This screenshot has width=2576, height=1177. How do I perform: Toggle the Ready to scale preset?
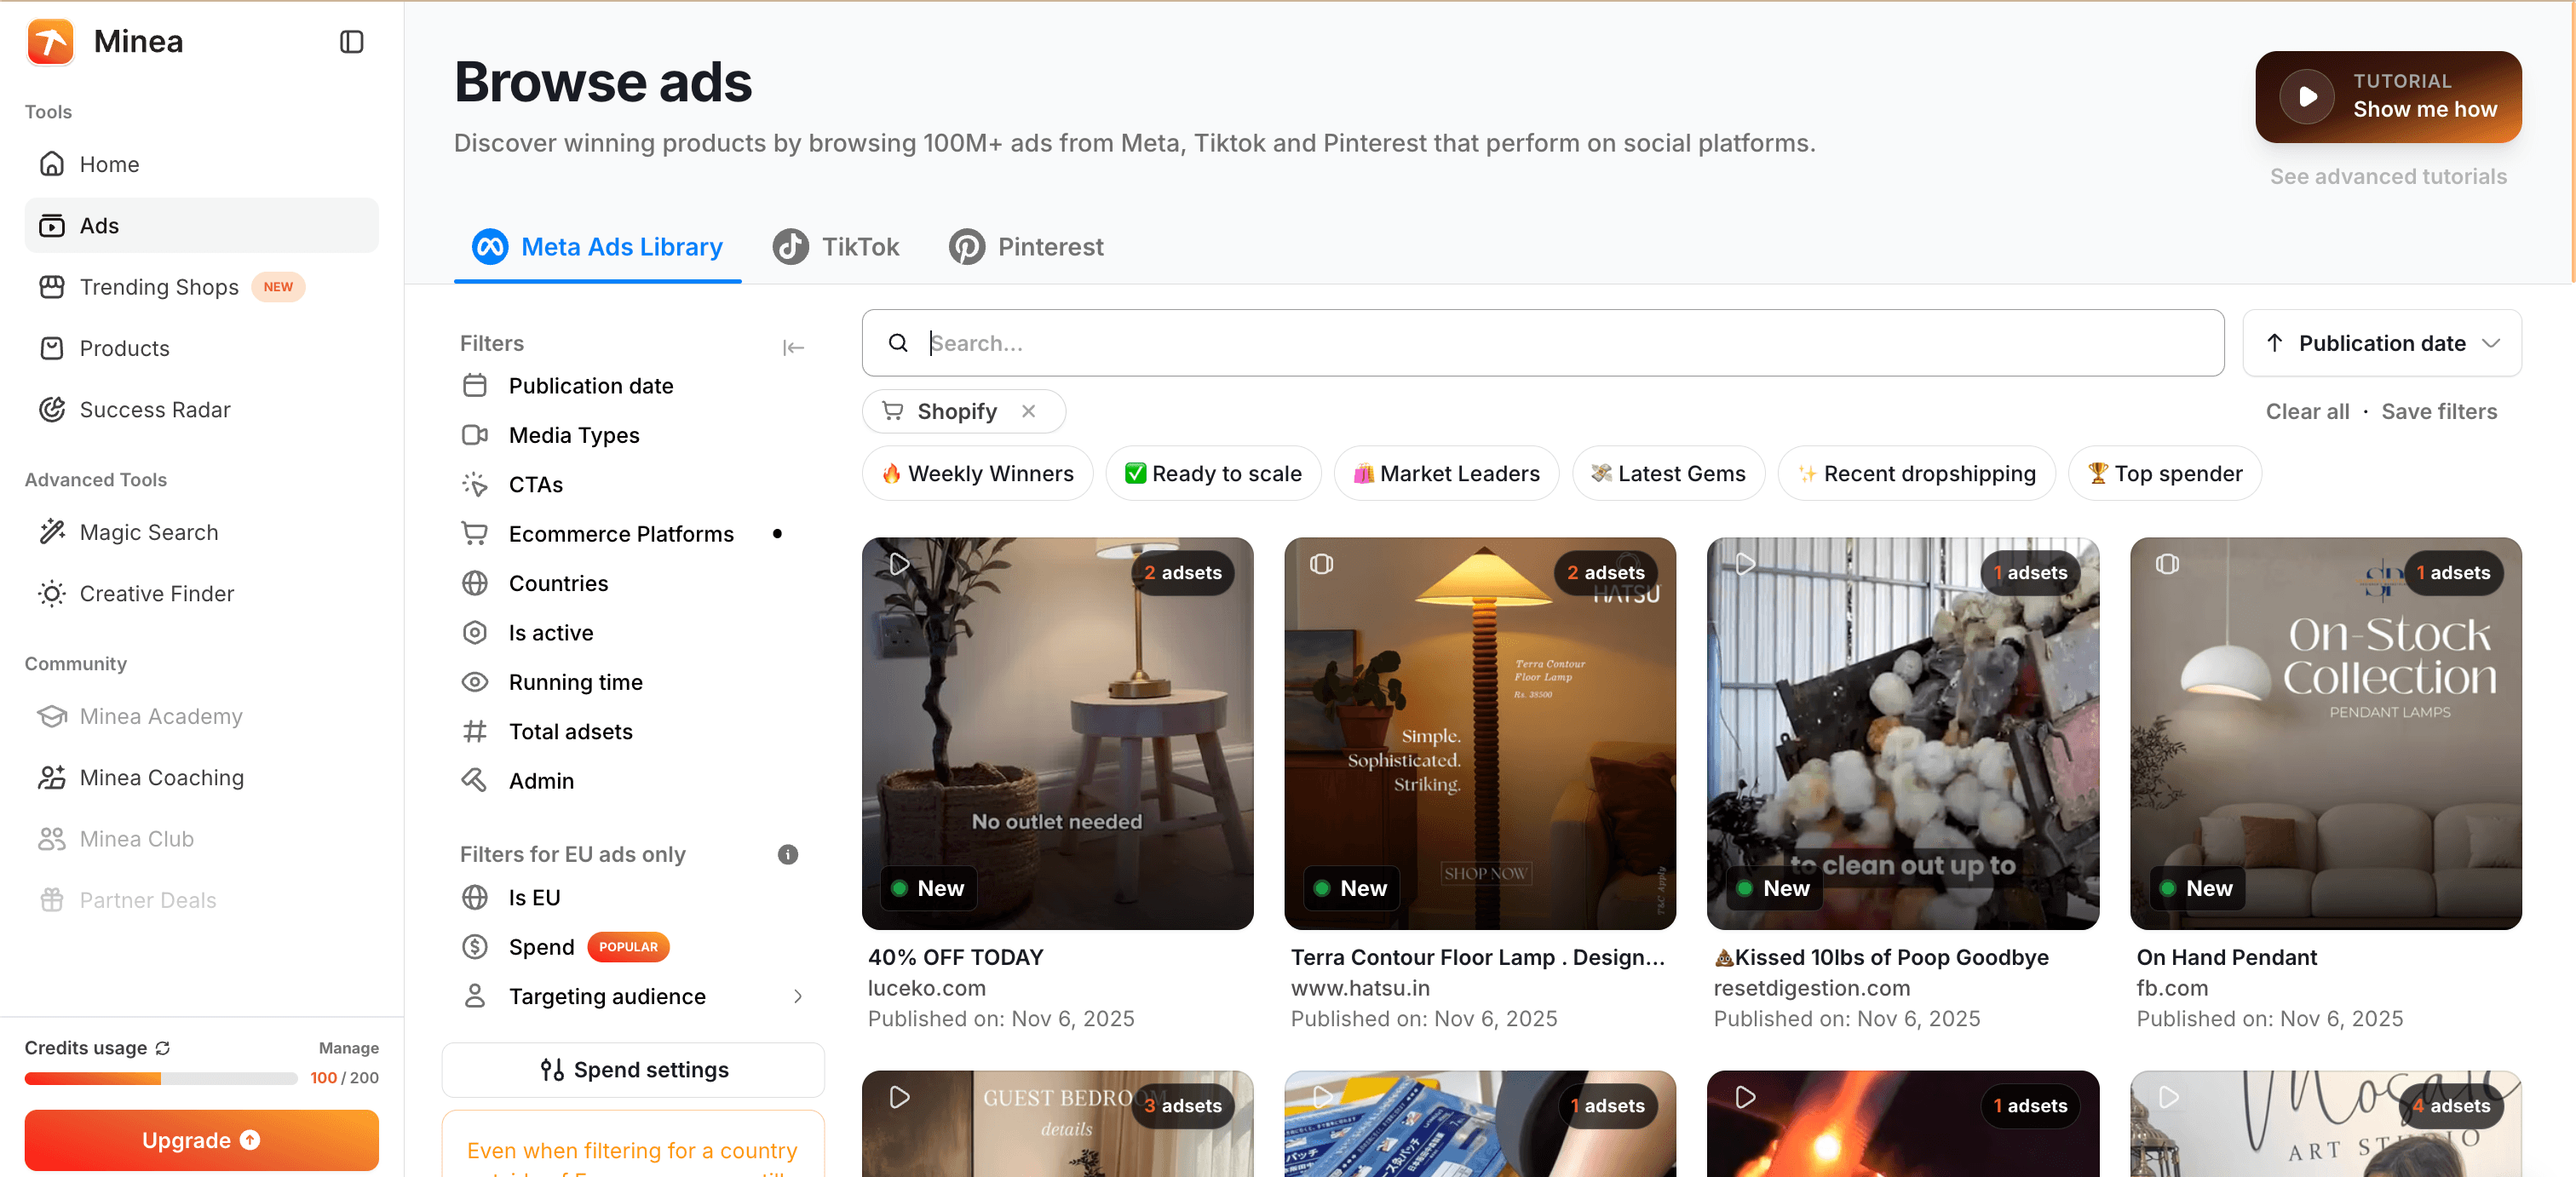pyautogui.click(x=1212, y=473)
